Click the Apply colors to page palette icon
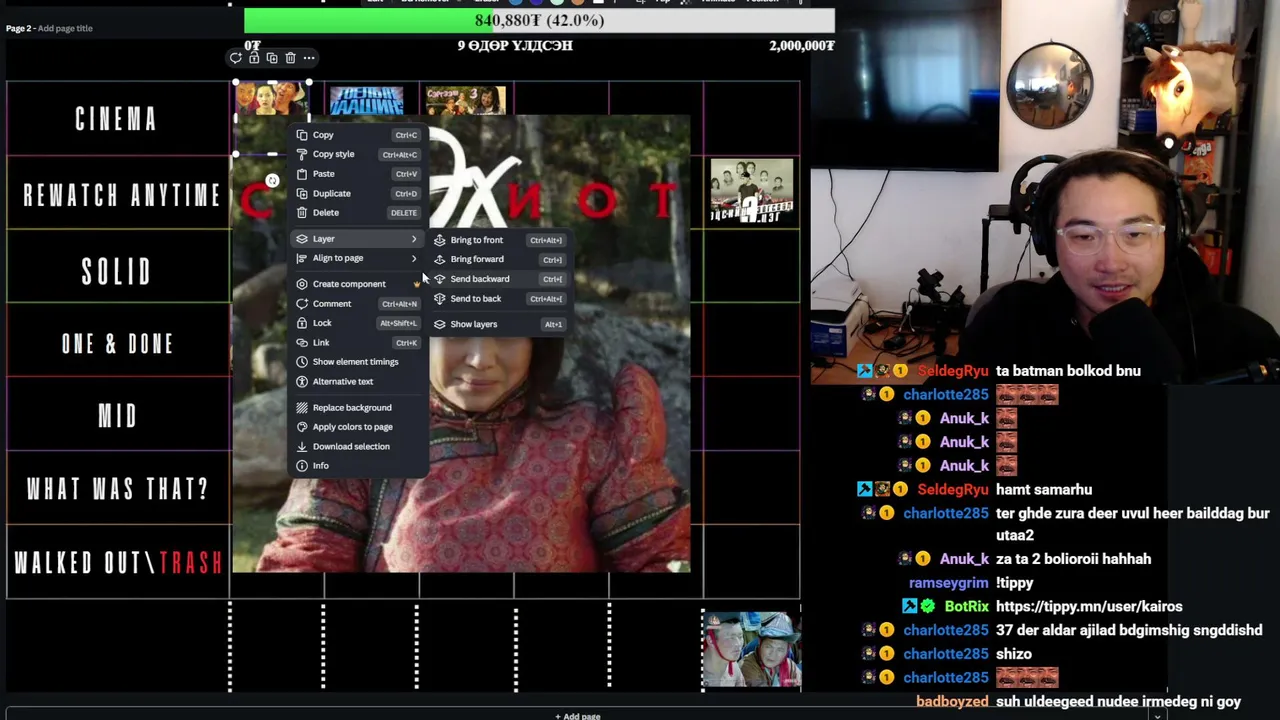This screenshot has height=720, width=1280. (x=302, y=427)
